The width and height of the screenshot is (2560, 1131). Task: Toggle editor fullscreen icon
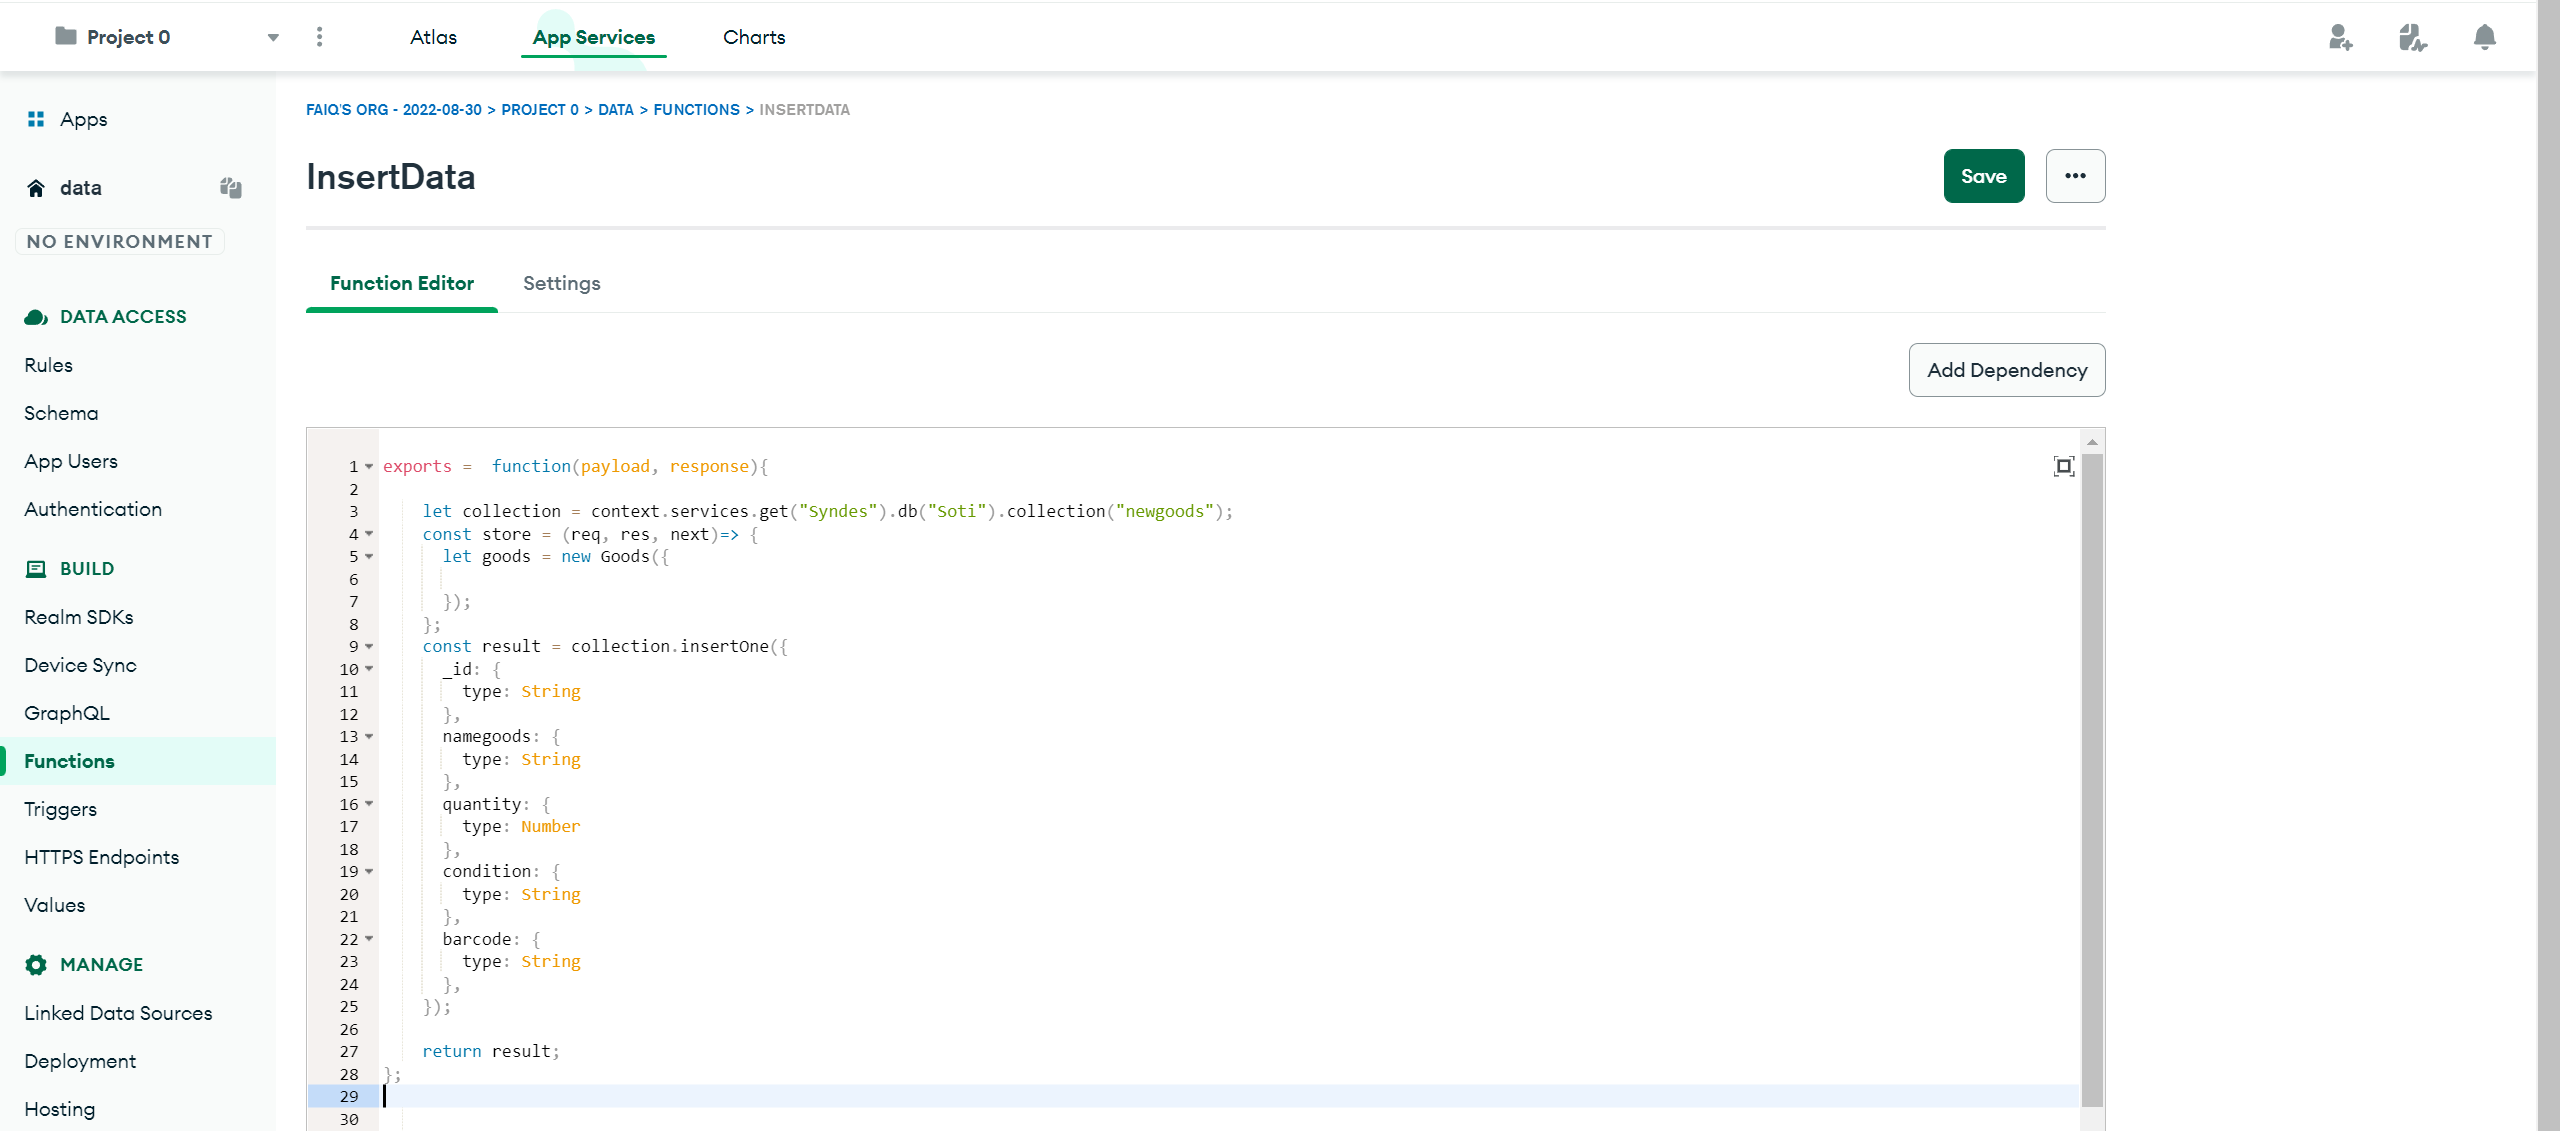2063,466
